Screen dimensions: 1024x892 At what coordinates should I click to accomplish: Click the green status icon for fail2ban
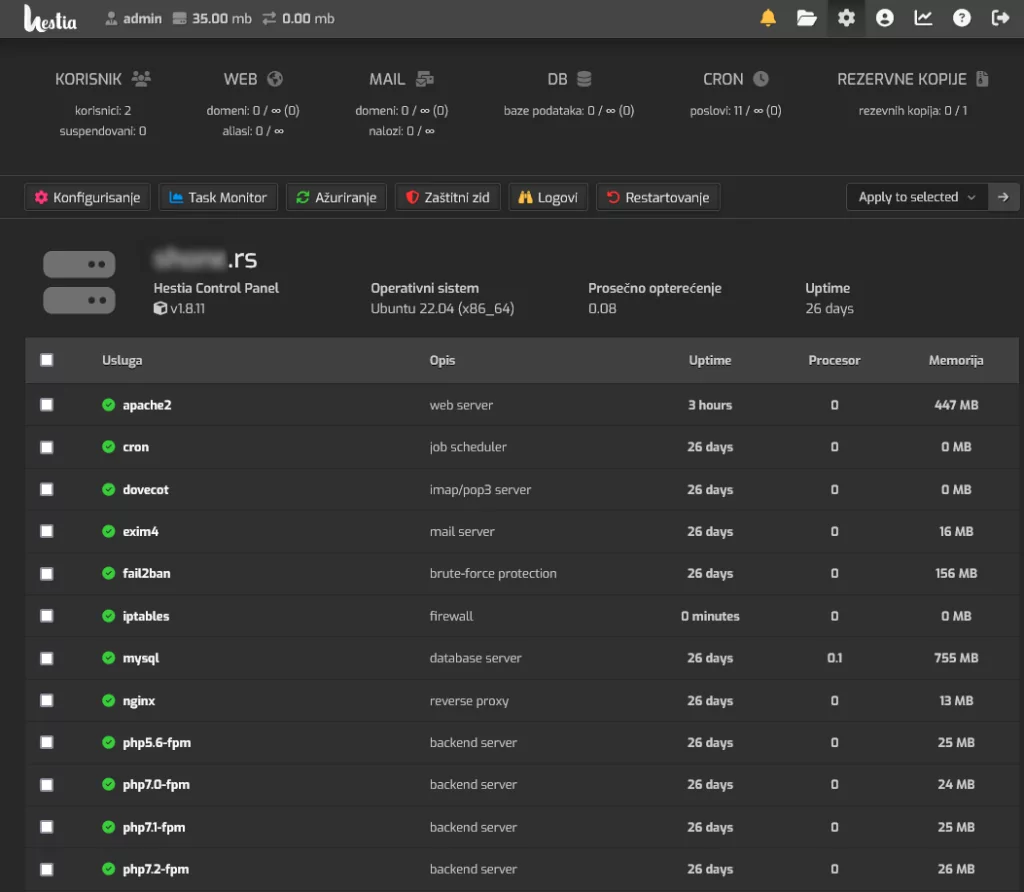[x=108, y=573]
